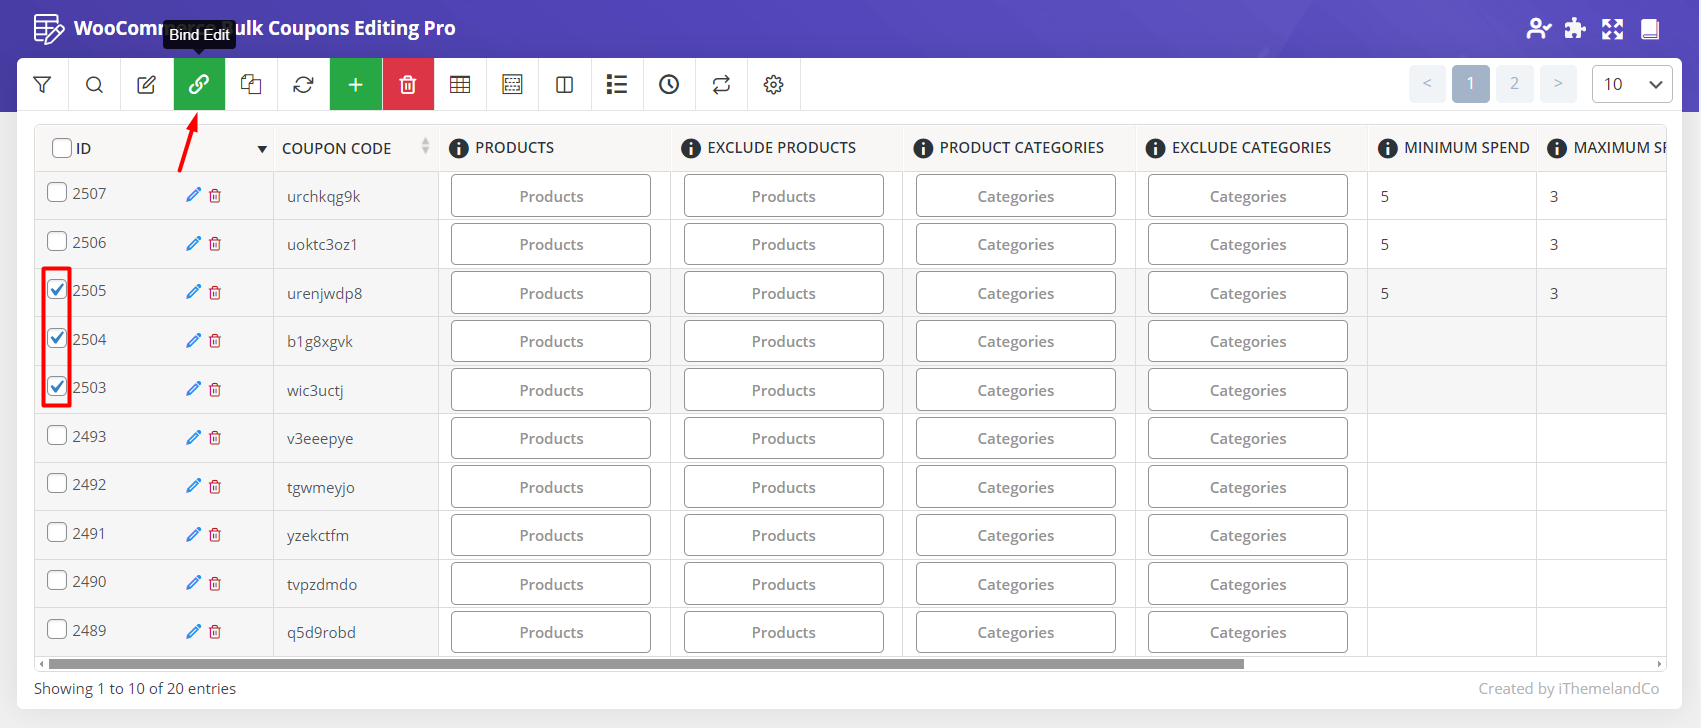Delete coupon 2492 with its trash icon
Viewport: 1701px width, 728px height.
(215, 487)
